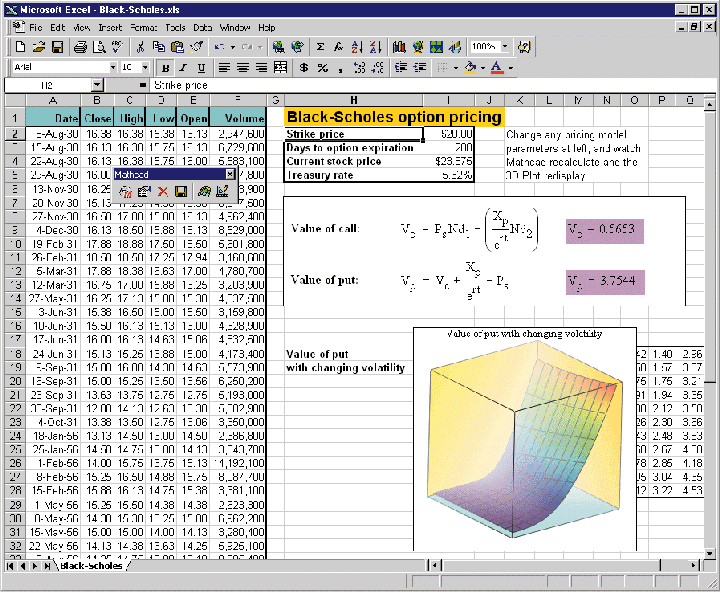Click the Save icon in the standard toolbar
Image resolution: width=720 pixels, height=592 pixels.
tap(57, 47)
